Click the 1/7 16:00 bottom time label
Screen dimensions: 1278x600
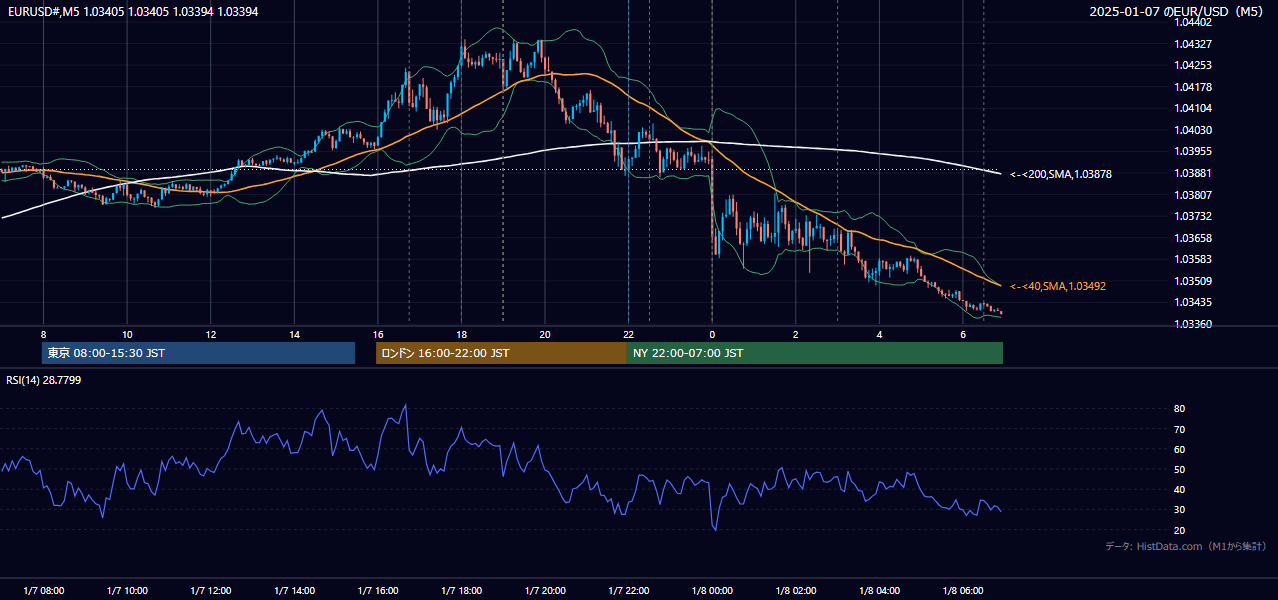[378, 591]
